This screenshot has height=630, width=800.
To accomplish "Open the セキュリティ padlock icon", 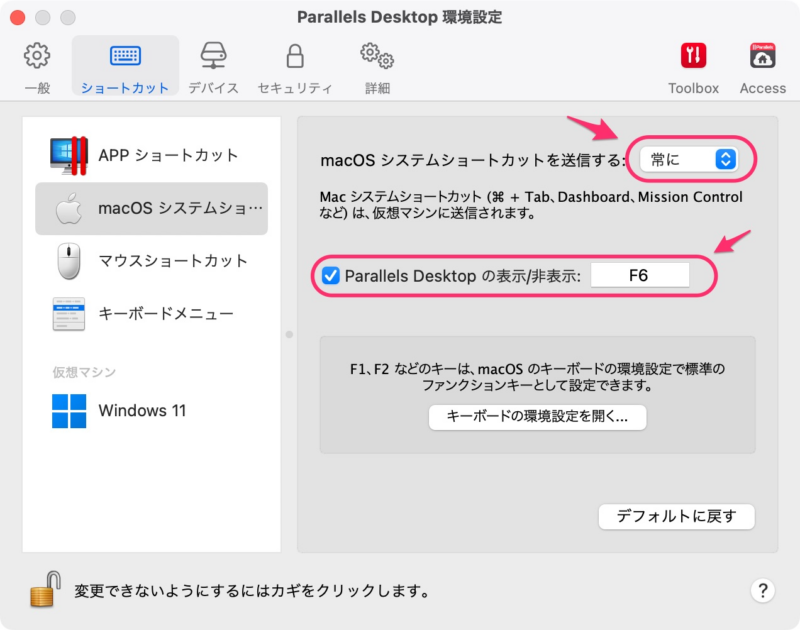I will tap(295, 56).
